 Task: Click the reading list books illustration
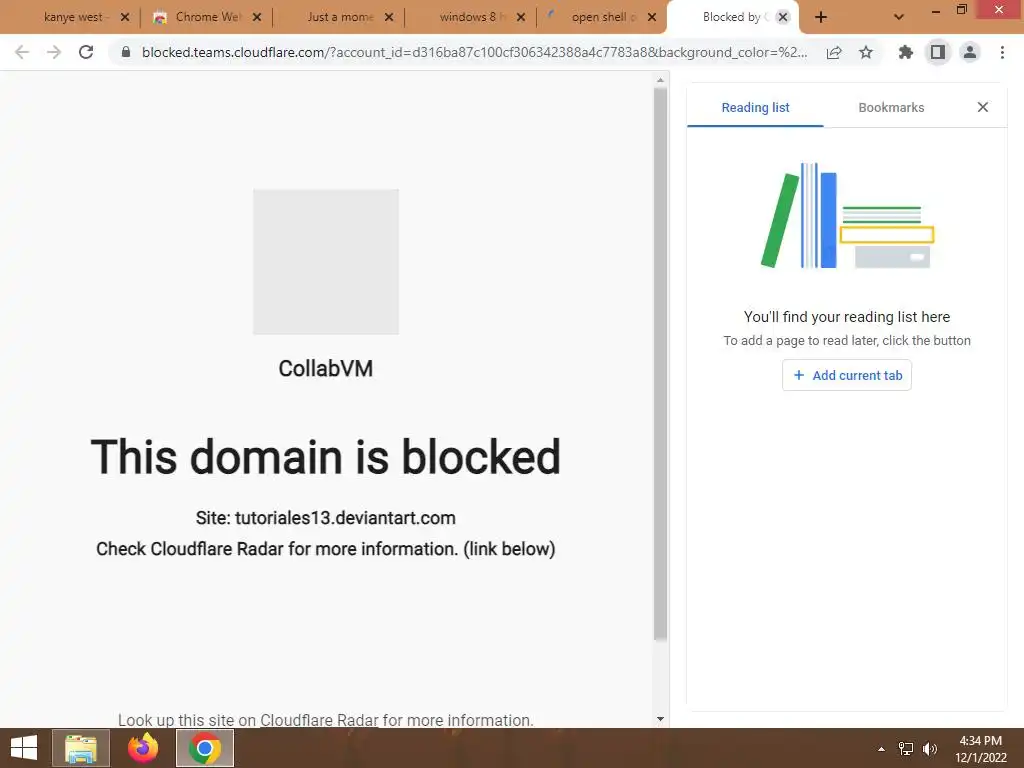click(847, 216)
